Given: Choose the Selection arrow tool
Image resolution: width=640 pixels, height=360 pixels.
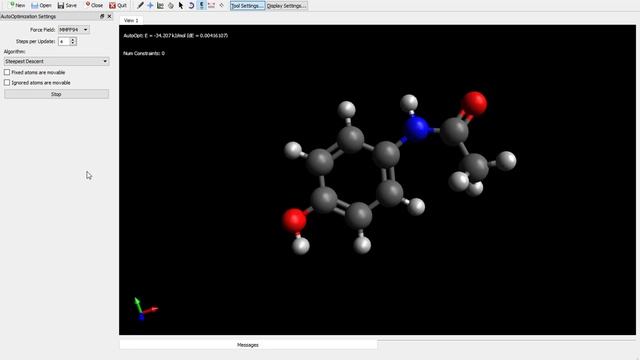Looking at the screenshot, I should (181, 5).
